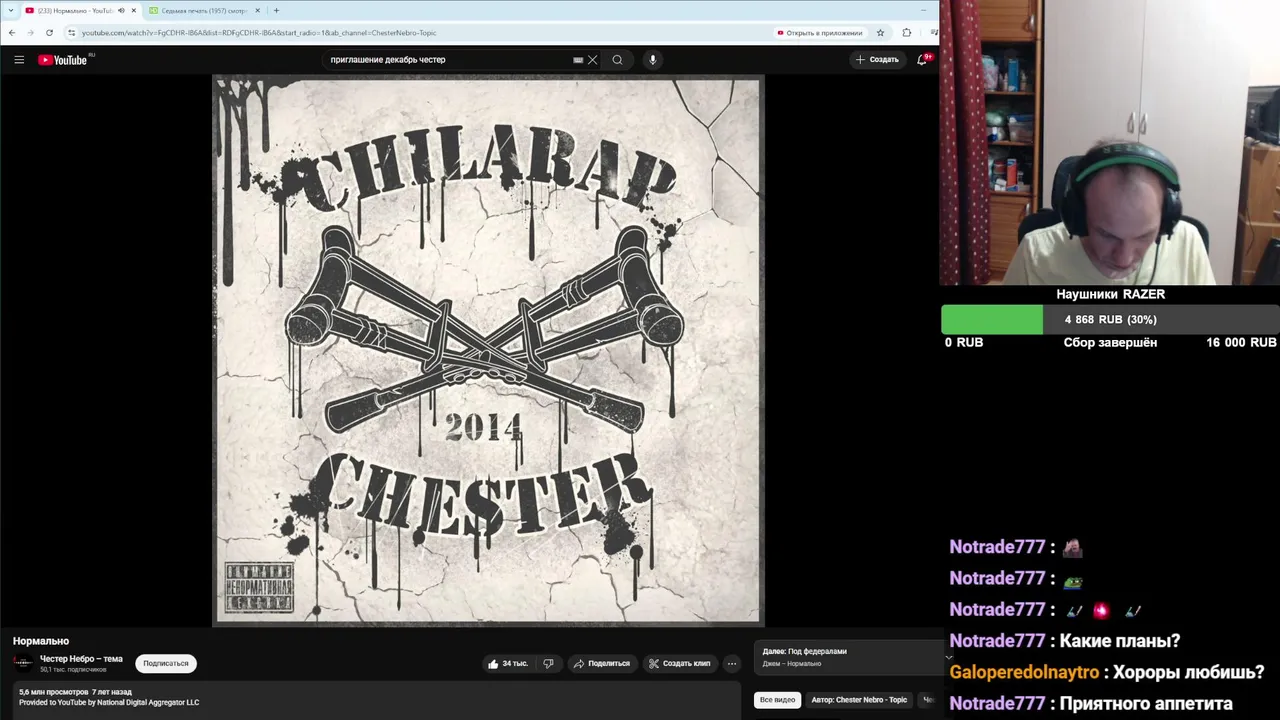The width and height of the screenshot is (1280, 720).
Task: Open more actions three-dot menu
Action: [x=732, y=663]
